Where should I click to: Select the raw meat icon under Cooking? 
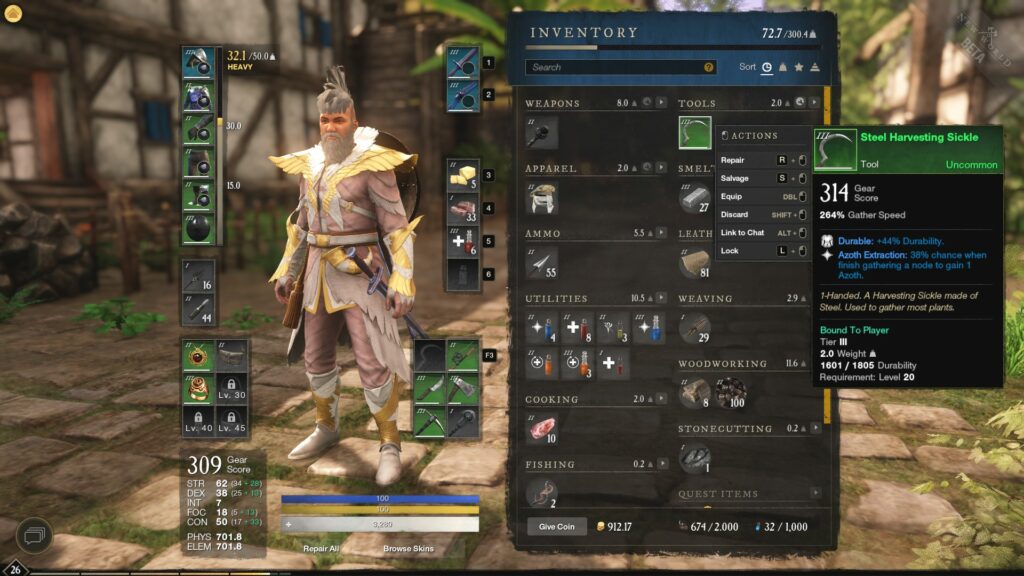point(542,429)
